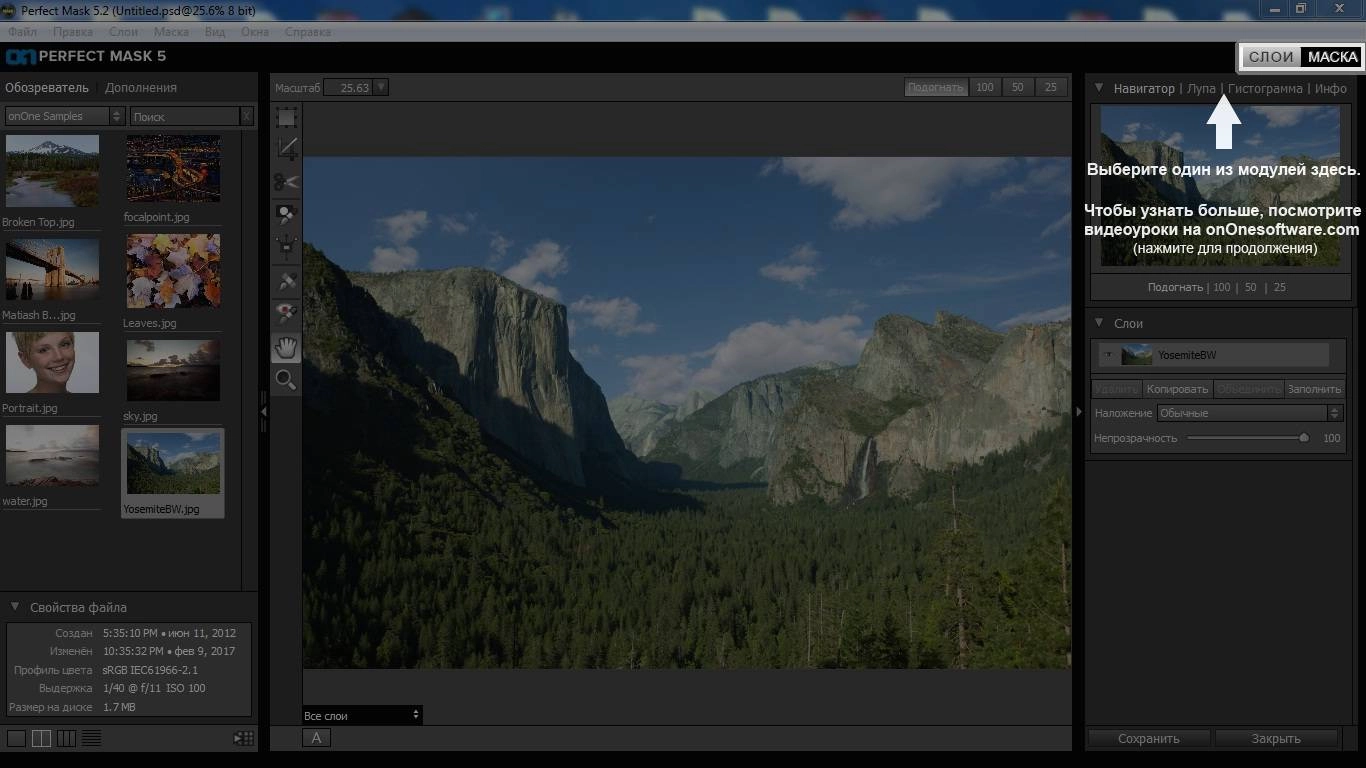Clear the search field with X

(x=247, y=116)
